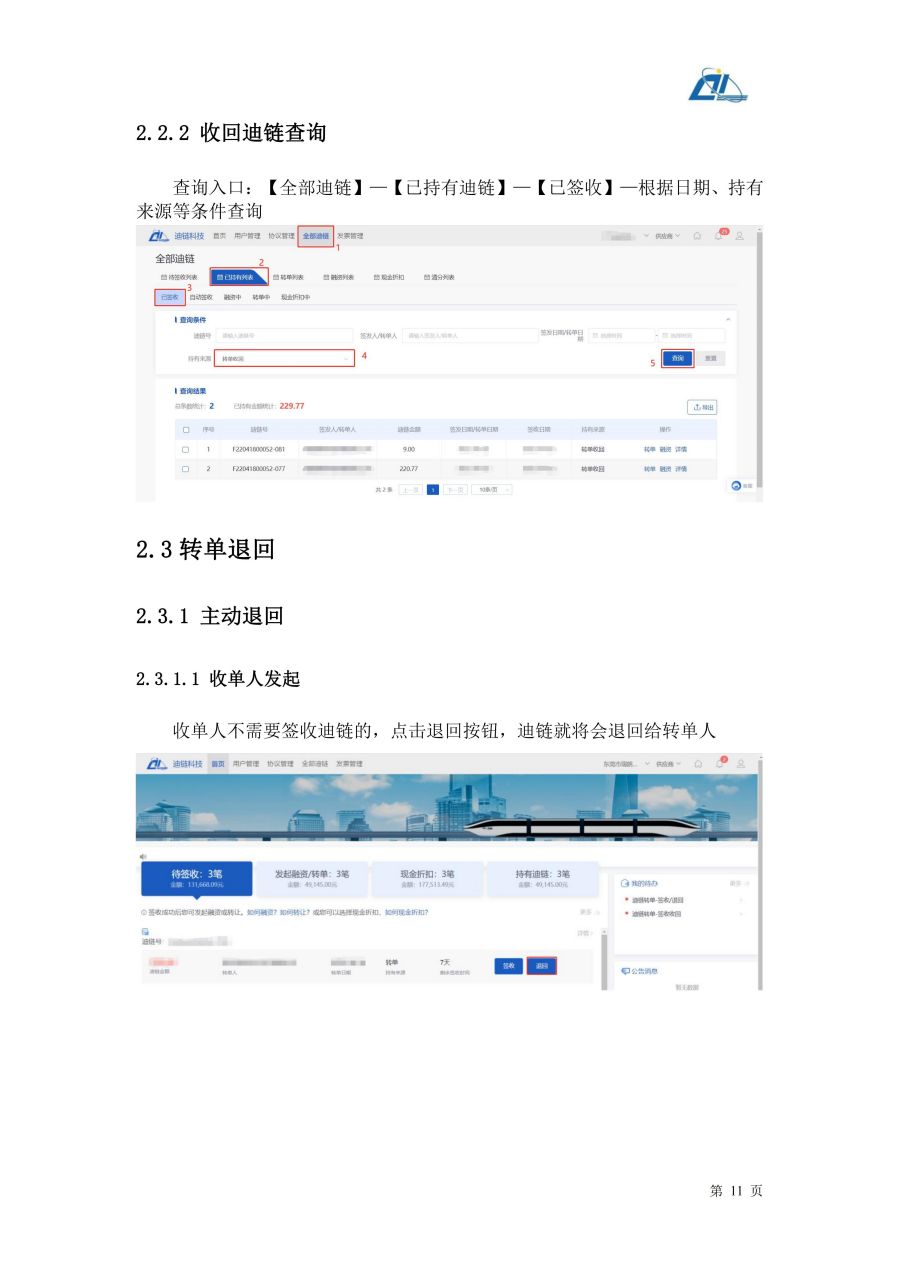This screenshot has width=900, height=1272.
Task: Click 迪链科技 logo on 全部迪链 page
Action: [175, 236]
